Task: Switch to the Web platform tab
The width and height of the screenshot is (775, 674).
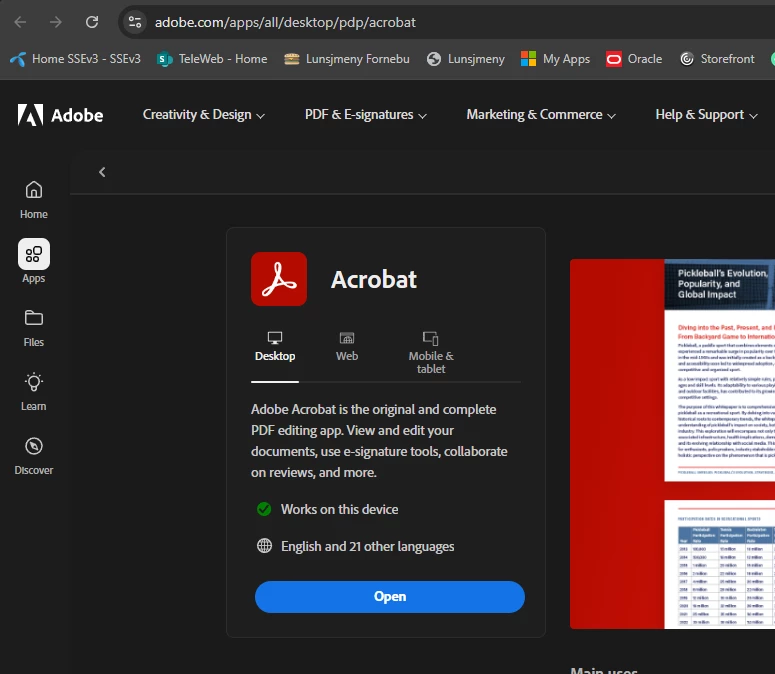Action: tap(347, 347)
